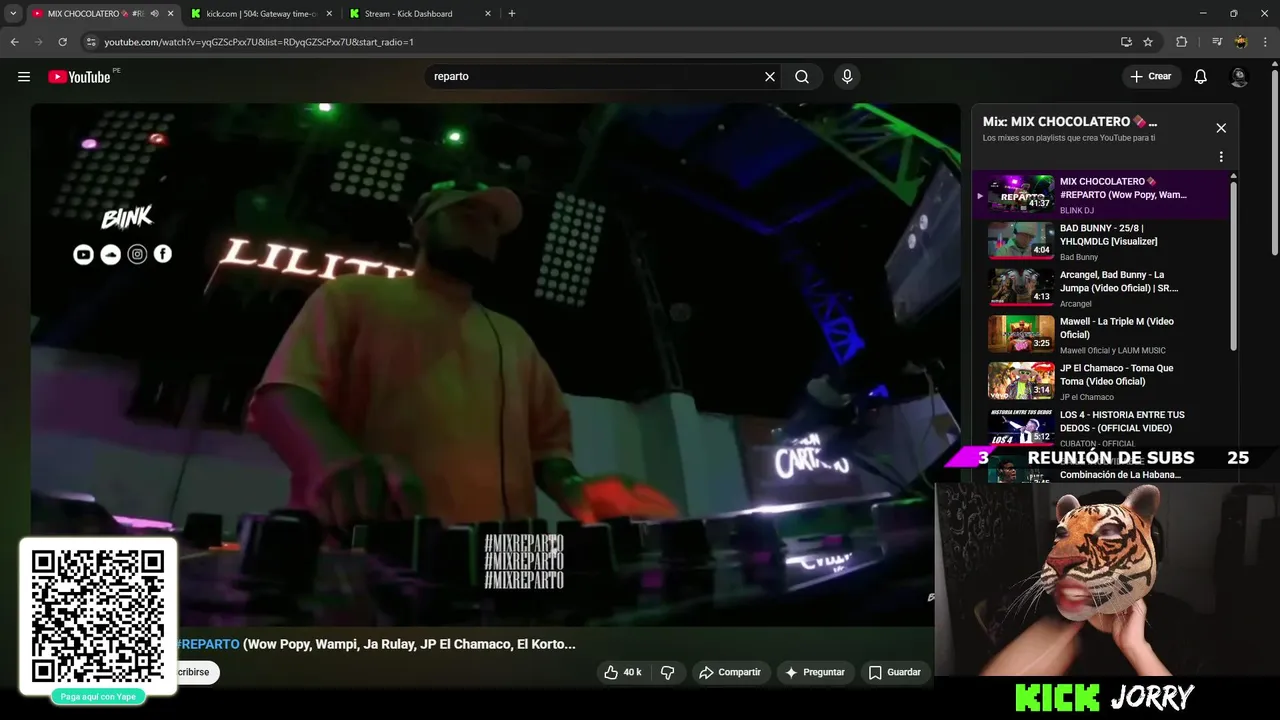Click the main video player
The height and width of the screenshot is (720, 1280).
tap(495, 365)
